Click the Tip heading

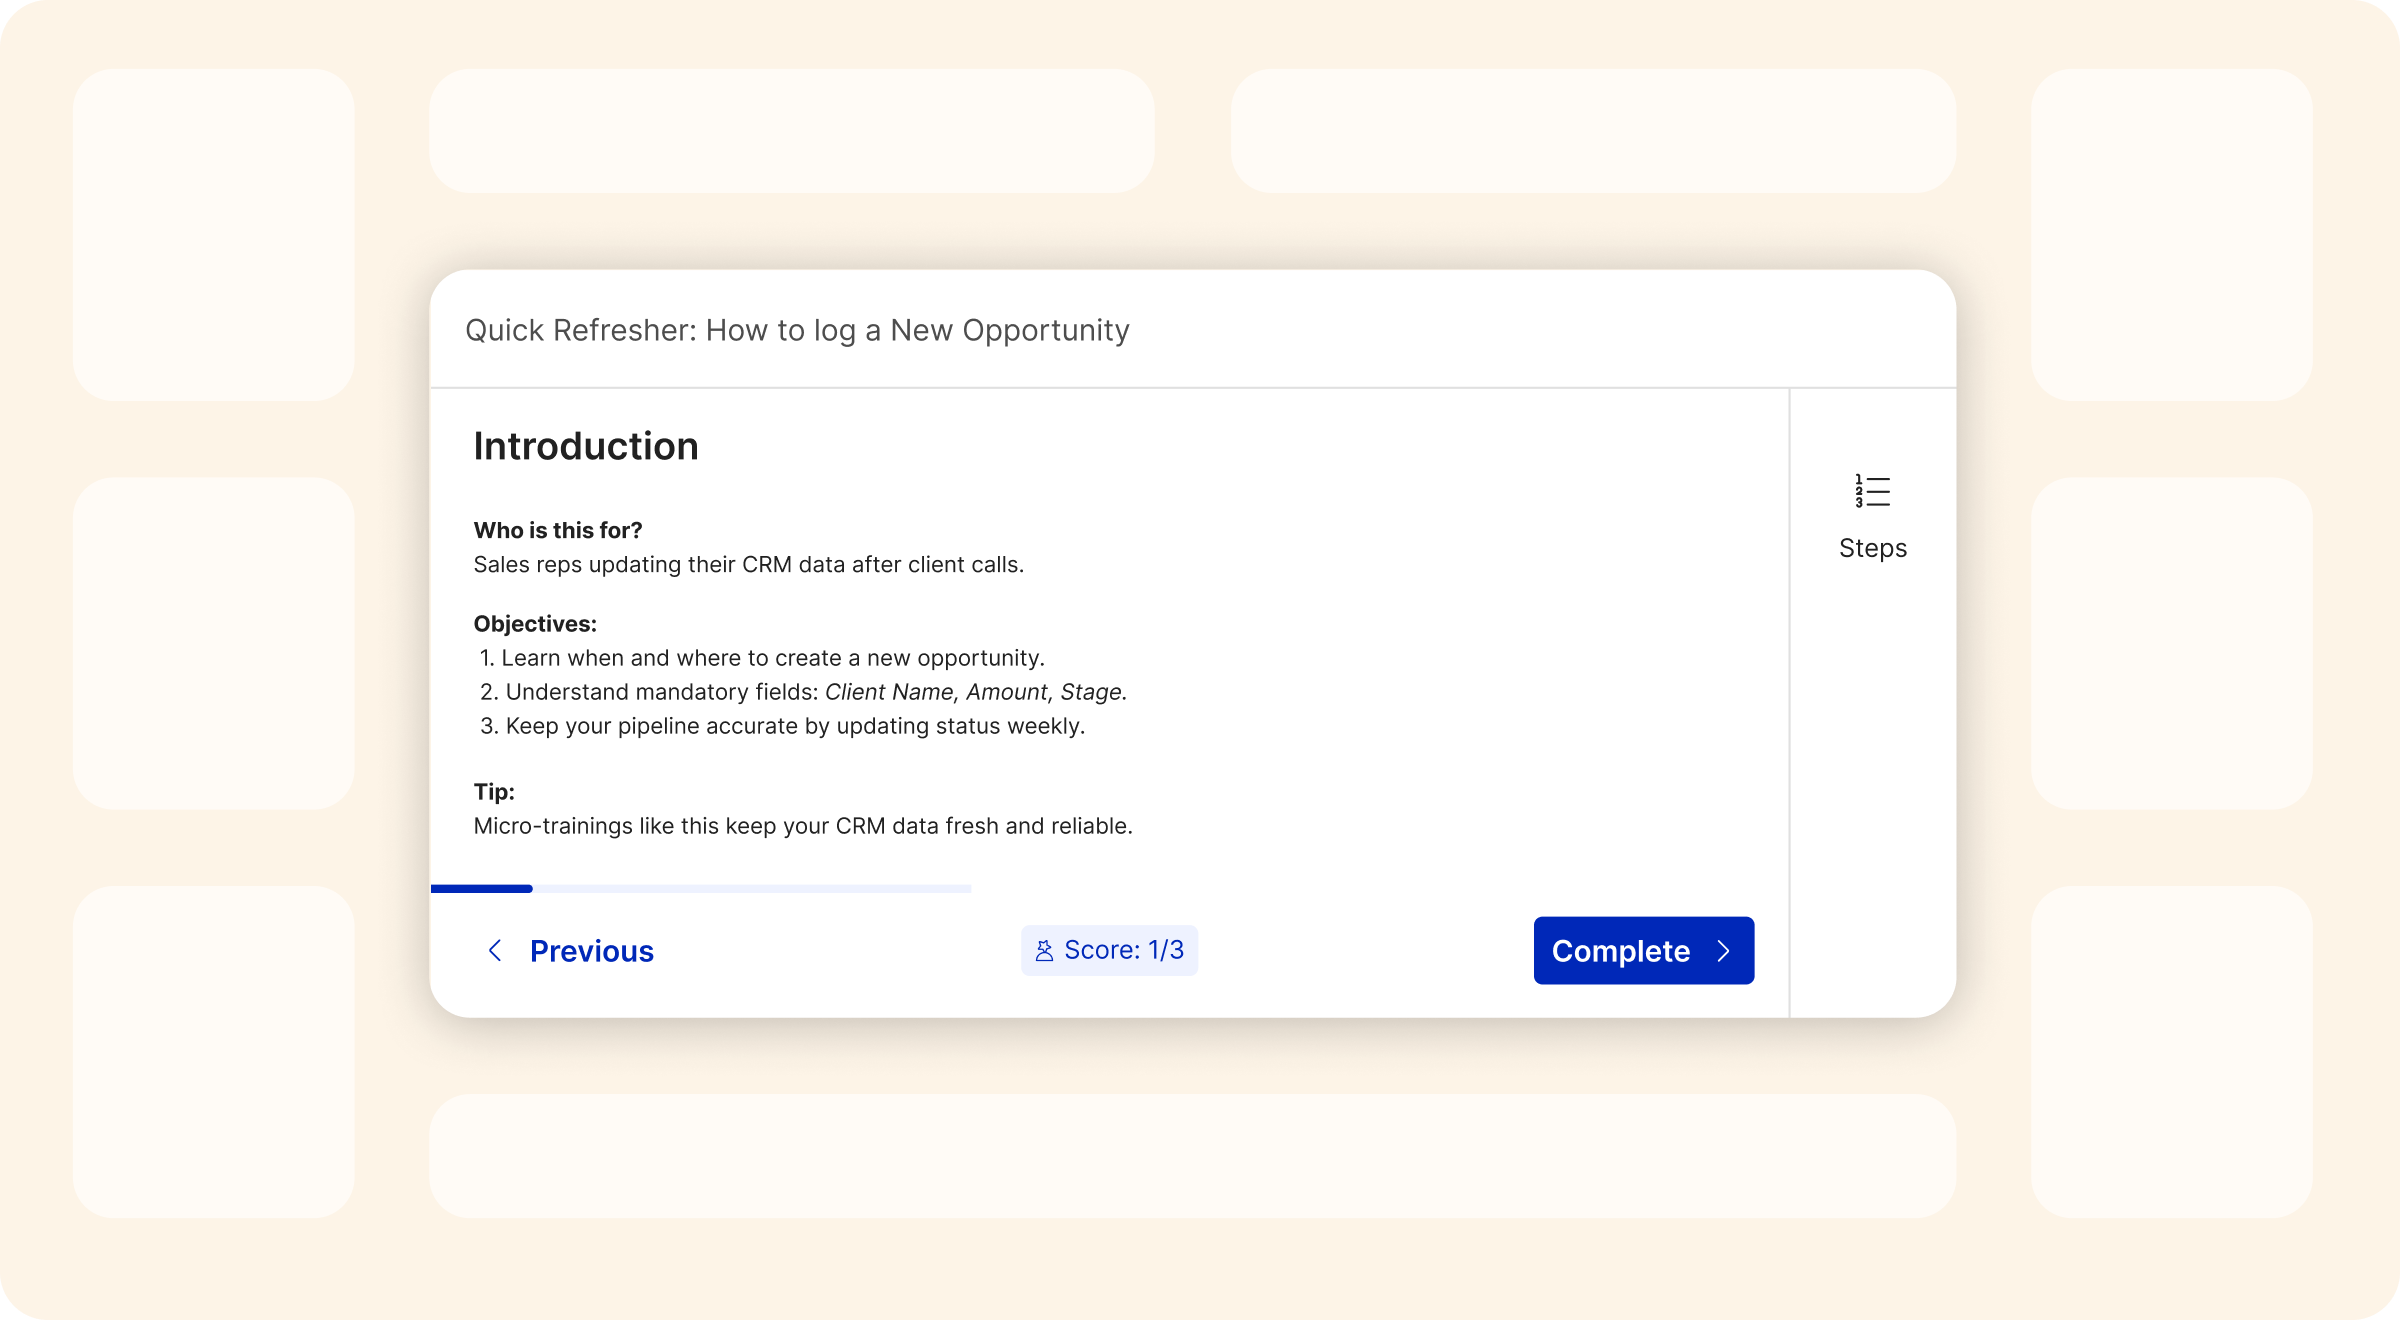coord(494,792)
